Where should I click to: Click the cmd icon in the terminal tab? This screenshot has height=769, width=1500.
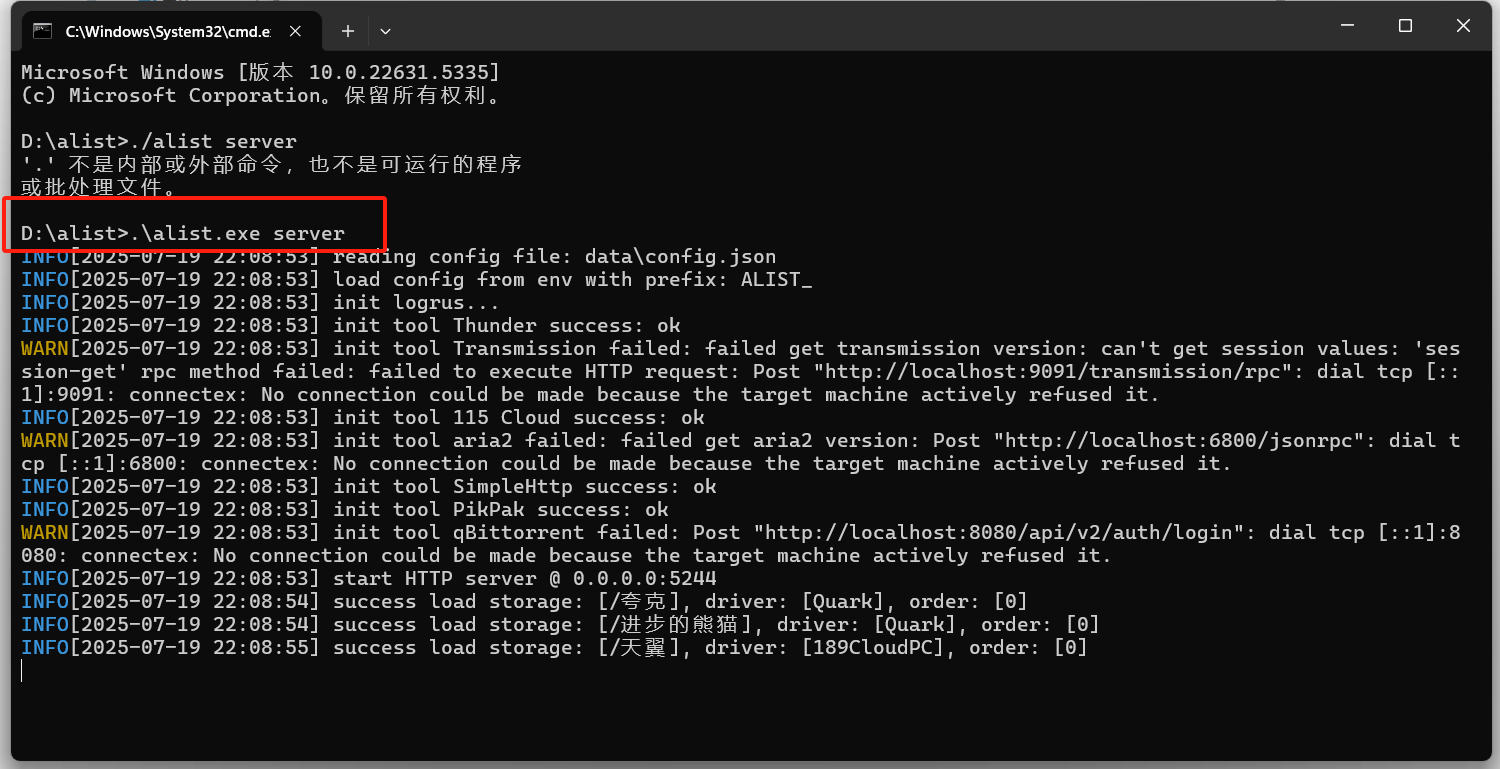(42, 31)
